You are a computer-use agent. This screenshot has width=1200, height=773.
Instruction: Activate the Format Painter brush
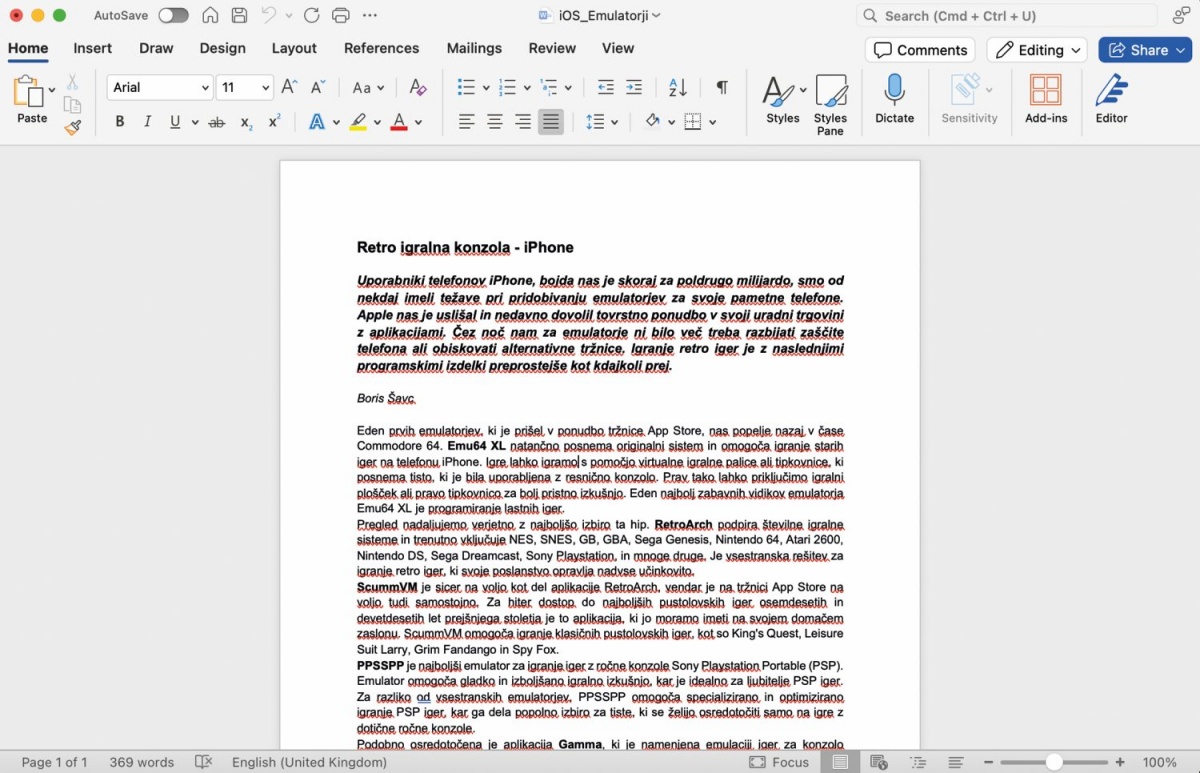point(72,128)
